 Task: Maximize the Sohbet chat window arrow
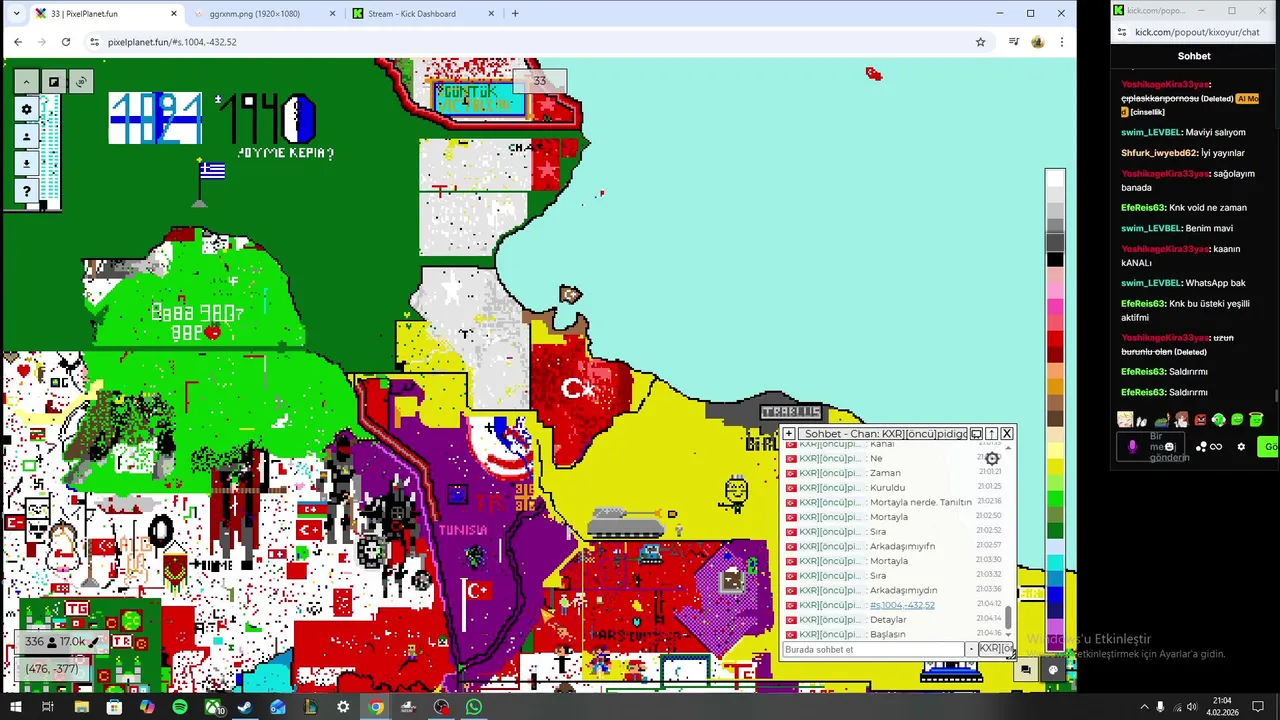coord(992,434)
